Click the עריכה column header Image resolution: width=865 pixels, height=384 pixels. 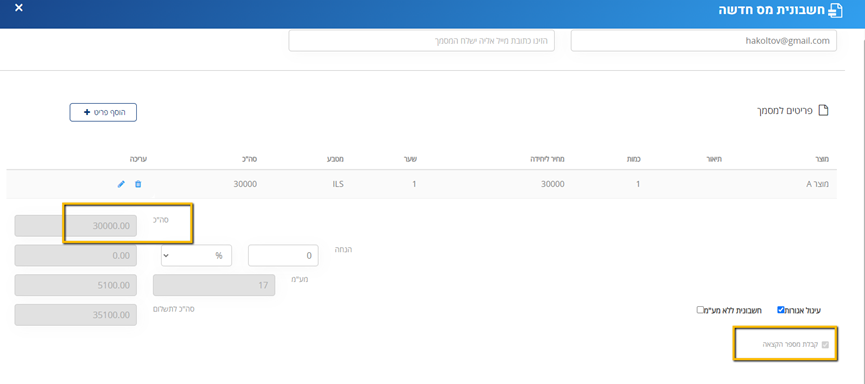138,159
